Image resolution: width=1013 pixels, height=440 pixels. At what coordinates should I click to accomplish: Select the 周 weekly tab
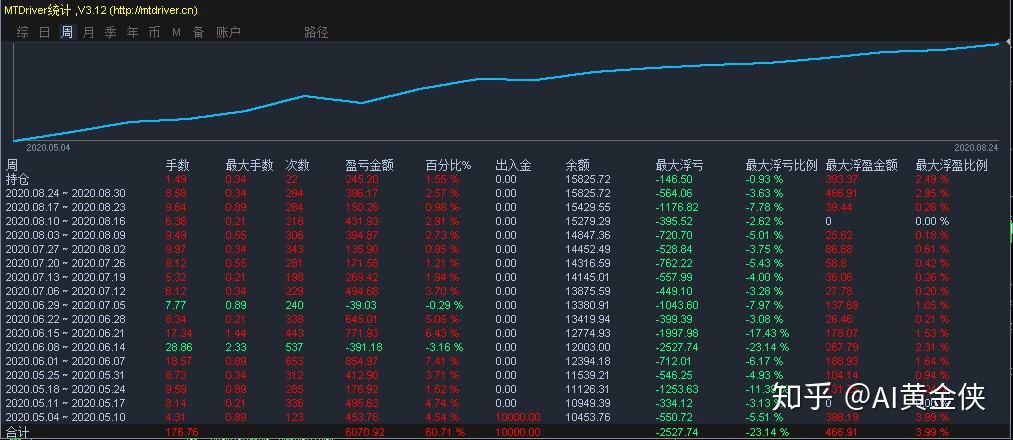tap(67, 32)
